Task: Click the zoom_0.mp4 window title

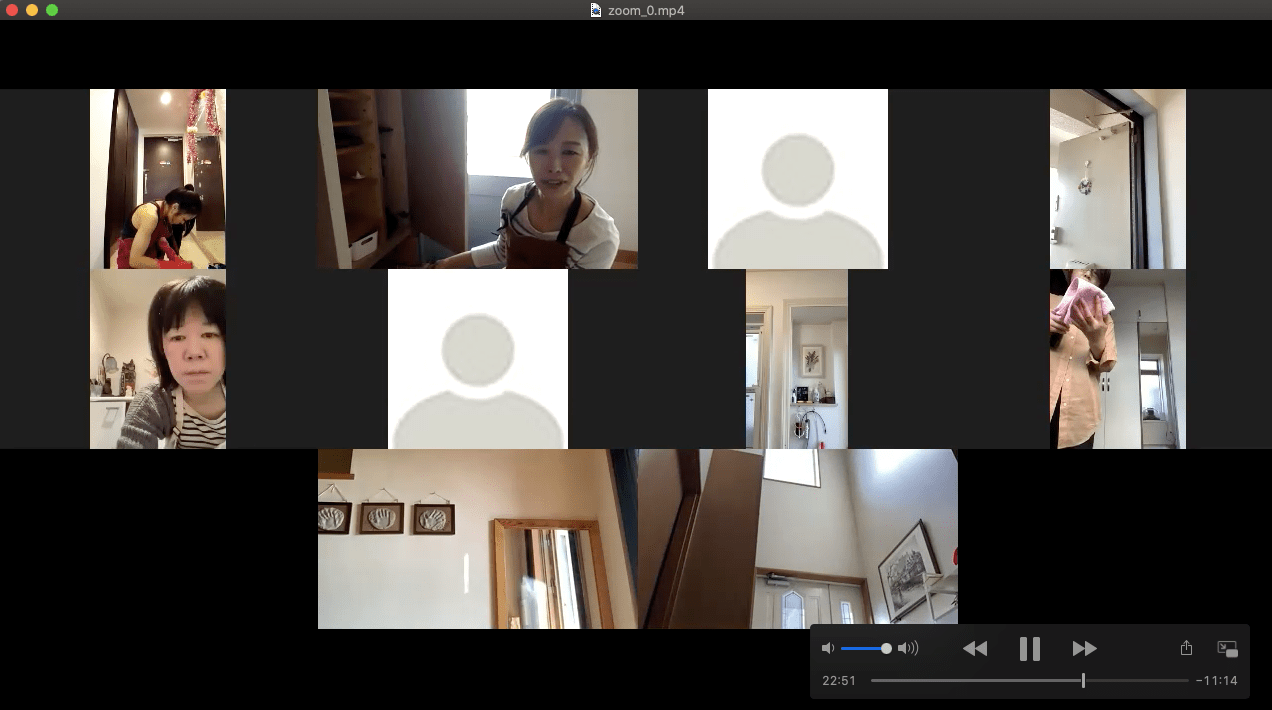Action: point(646,10)
